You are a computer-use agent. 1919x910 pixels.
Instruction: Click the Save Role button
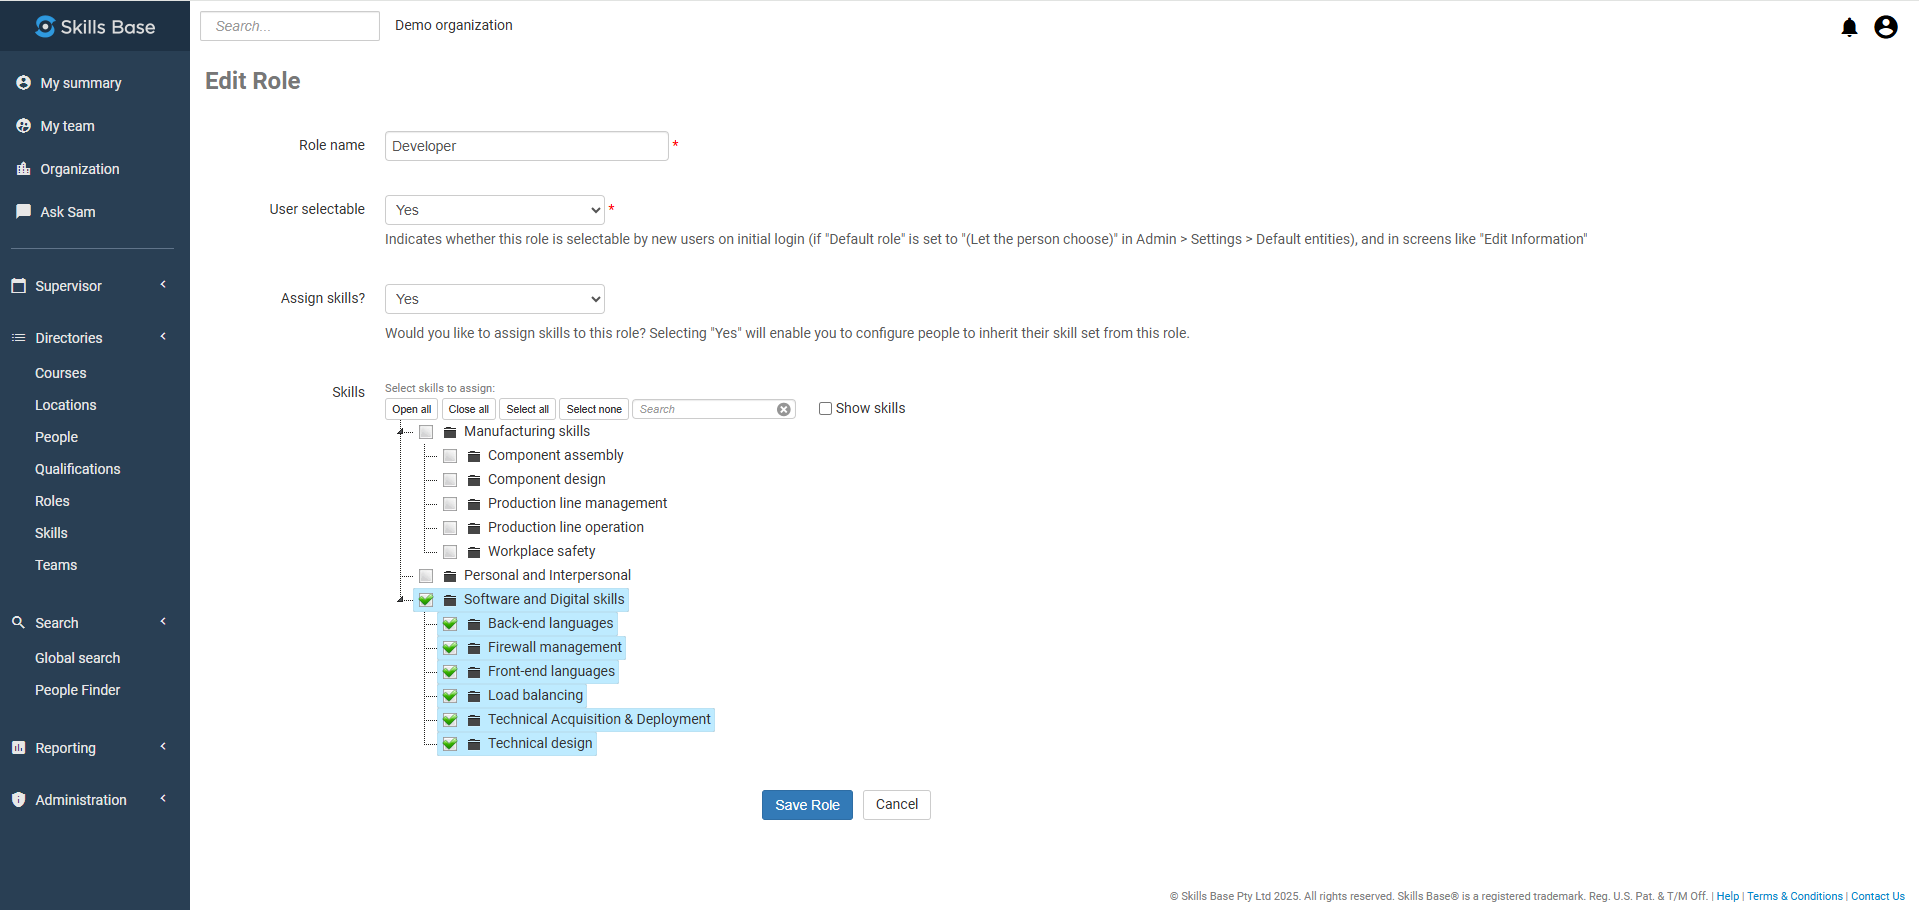point(806,805)
